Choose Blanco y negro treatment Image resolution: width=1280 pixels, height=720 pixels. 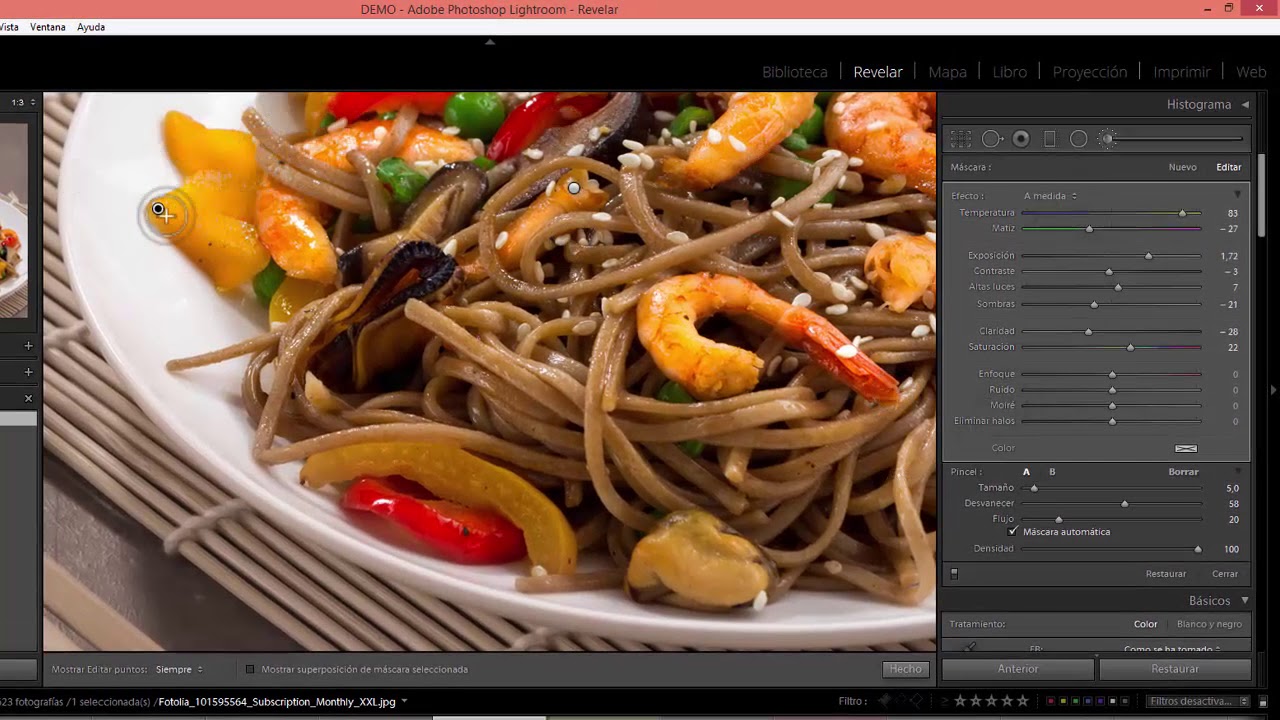(x=1209, y=624)
